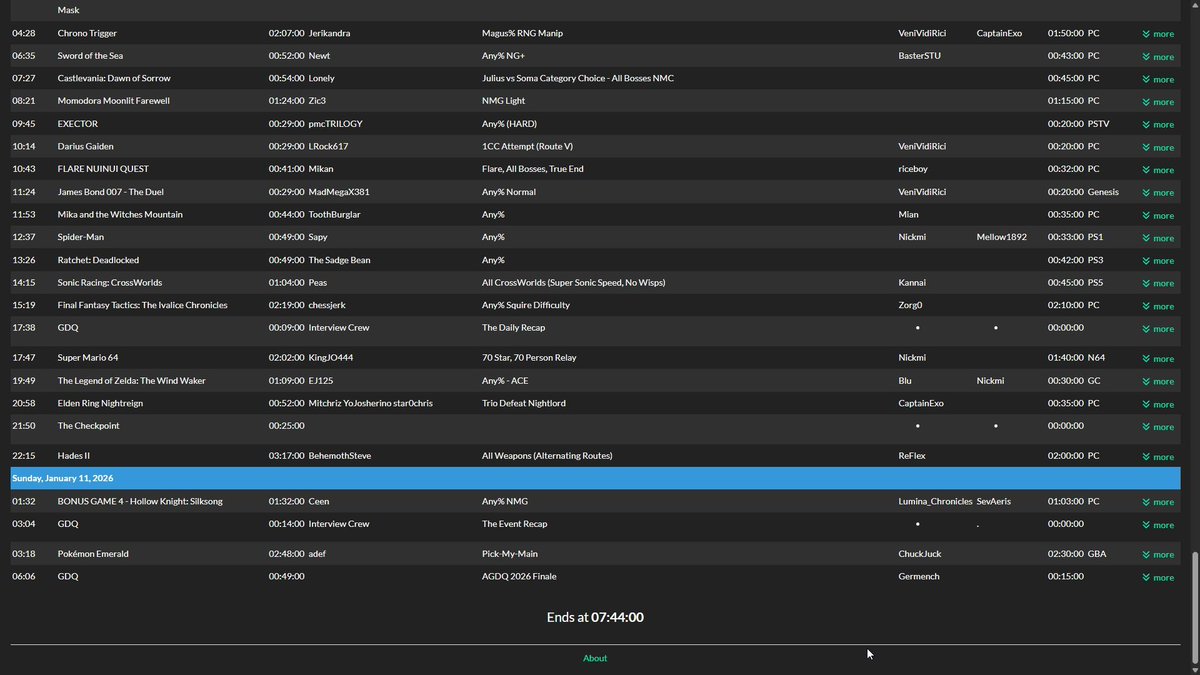Expand more for Momodora Moonlit Farewell
Viewport: 1200px width, 675px height.
[1158, 102]
